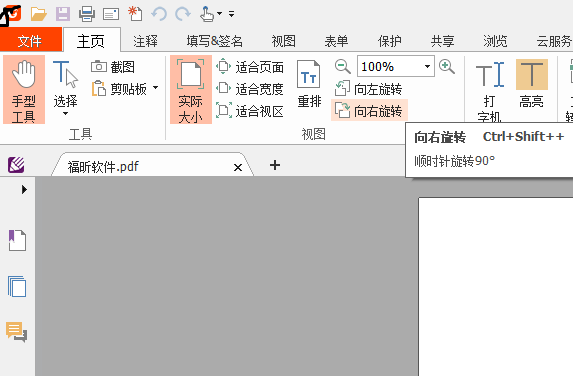Click the 截图 snapshot button
This screenshot has height=376, width=573.
(113, 67)
